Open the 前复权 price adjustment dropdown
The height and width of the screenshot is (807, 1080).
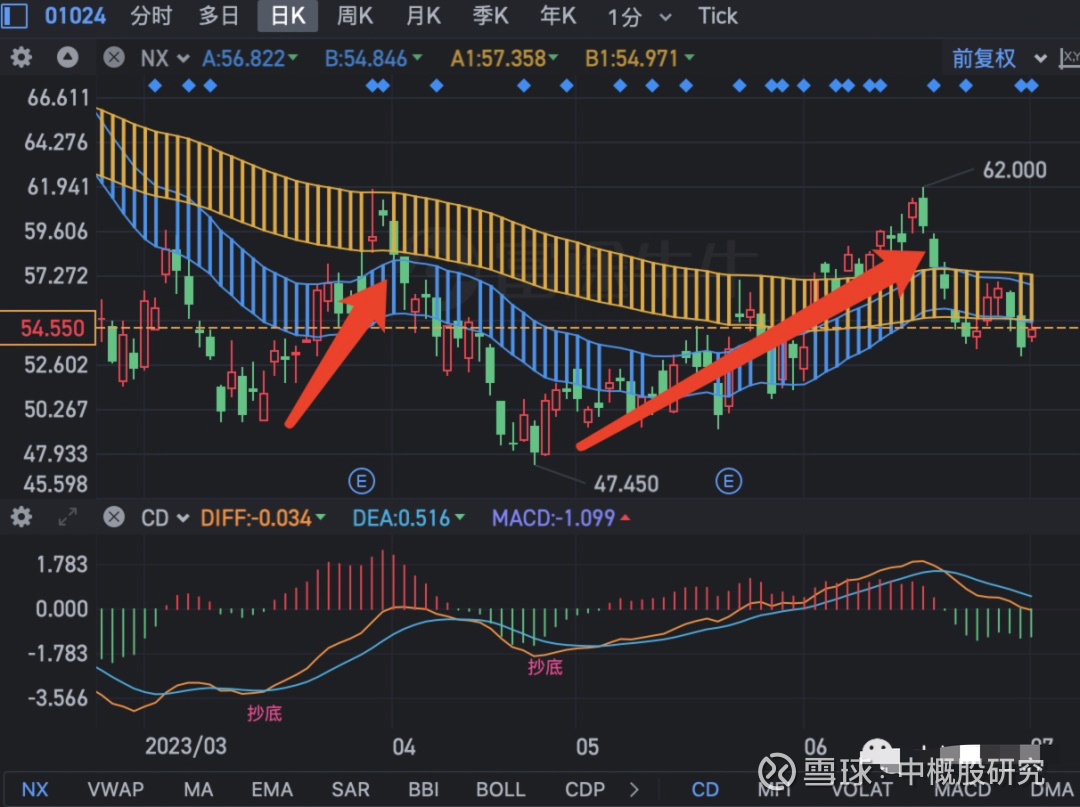pos(997,58)
